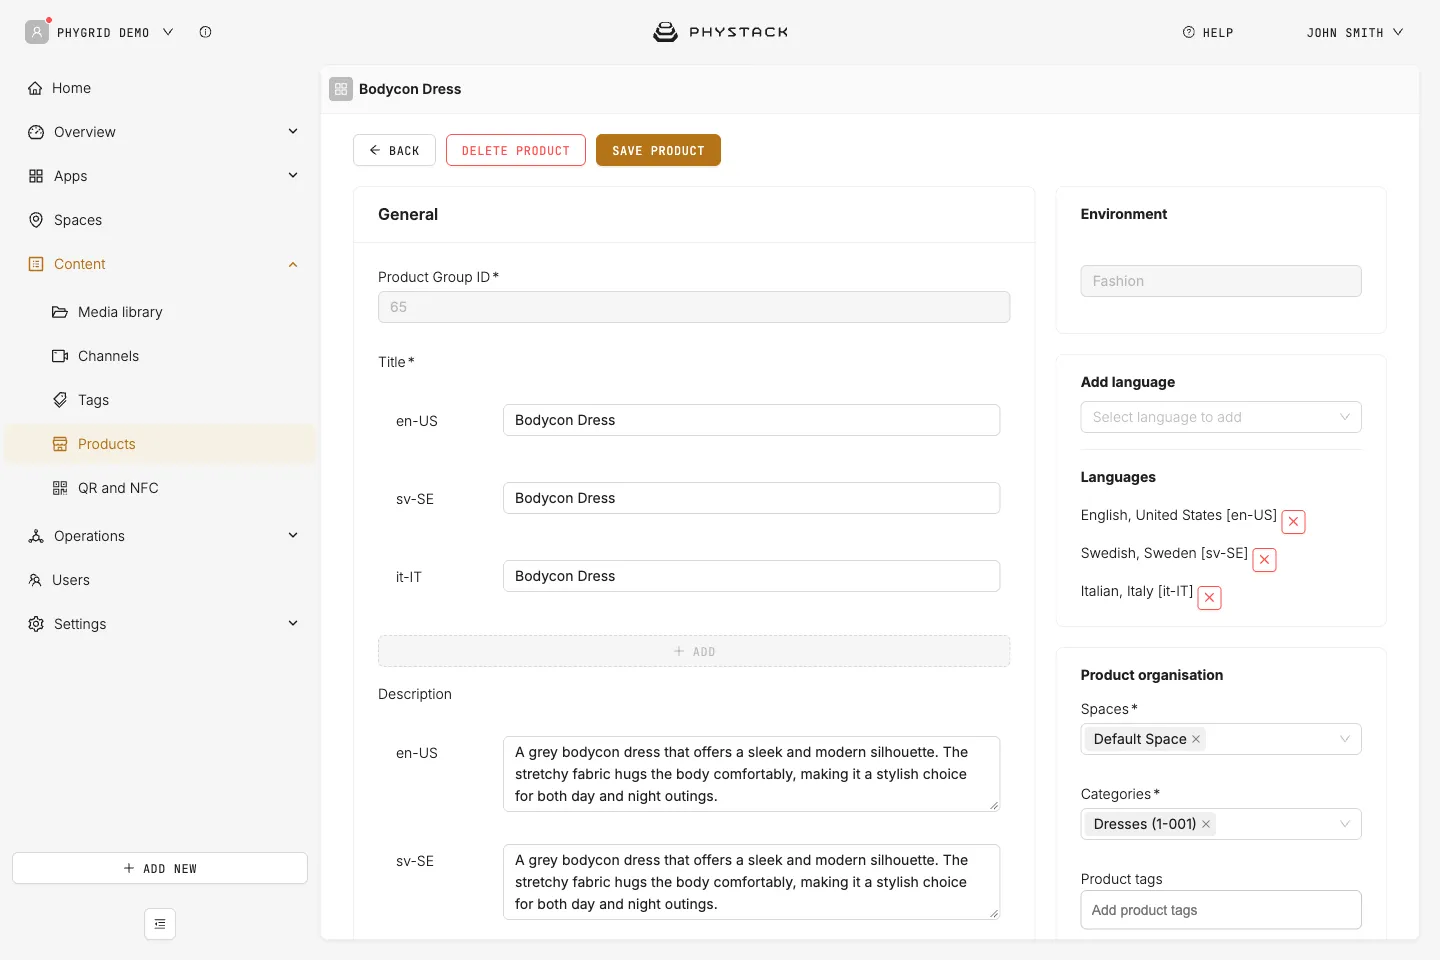Open the John Smith user menu
Image resolution: width=1440 pixels, height=960 pixels.
click(1355, 32)
